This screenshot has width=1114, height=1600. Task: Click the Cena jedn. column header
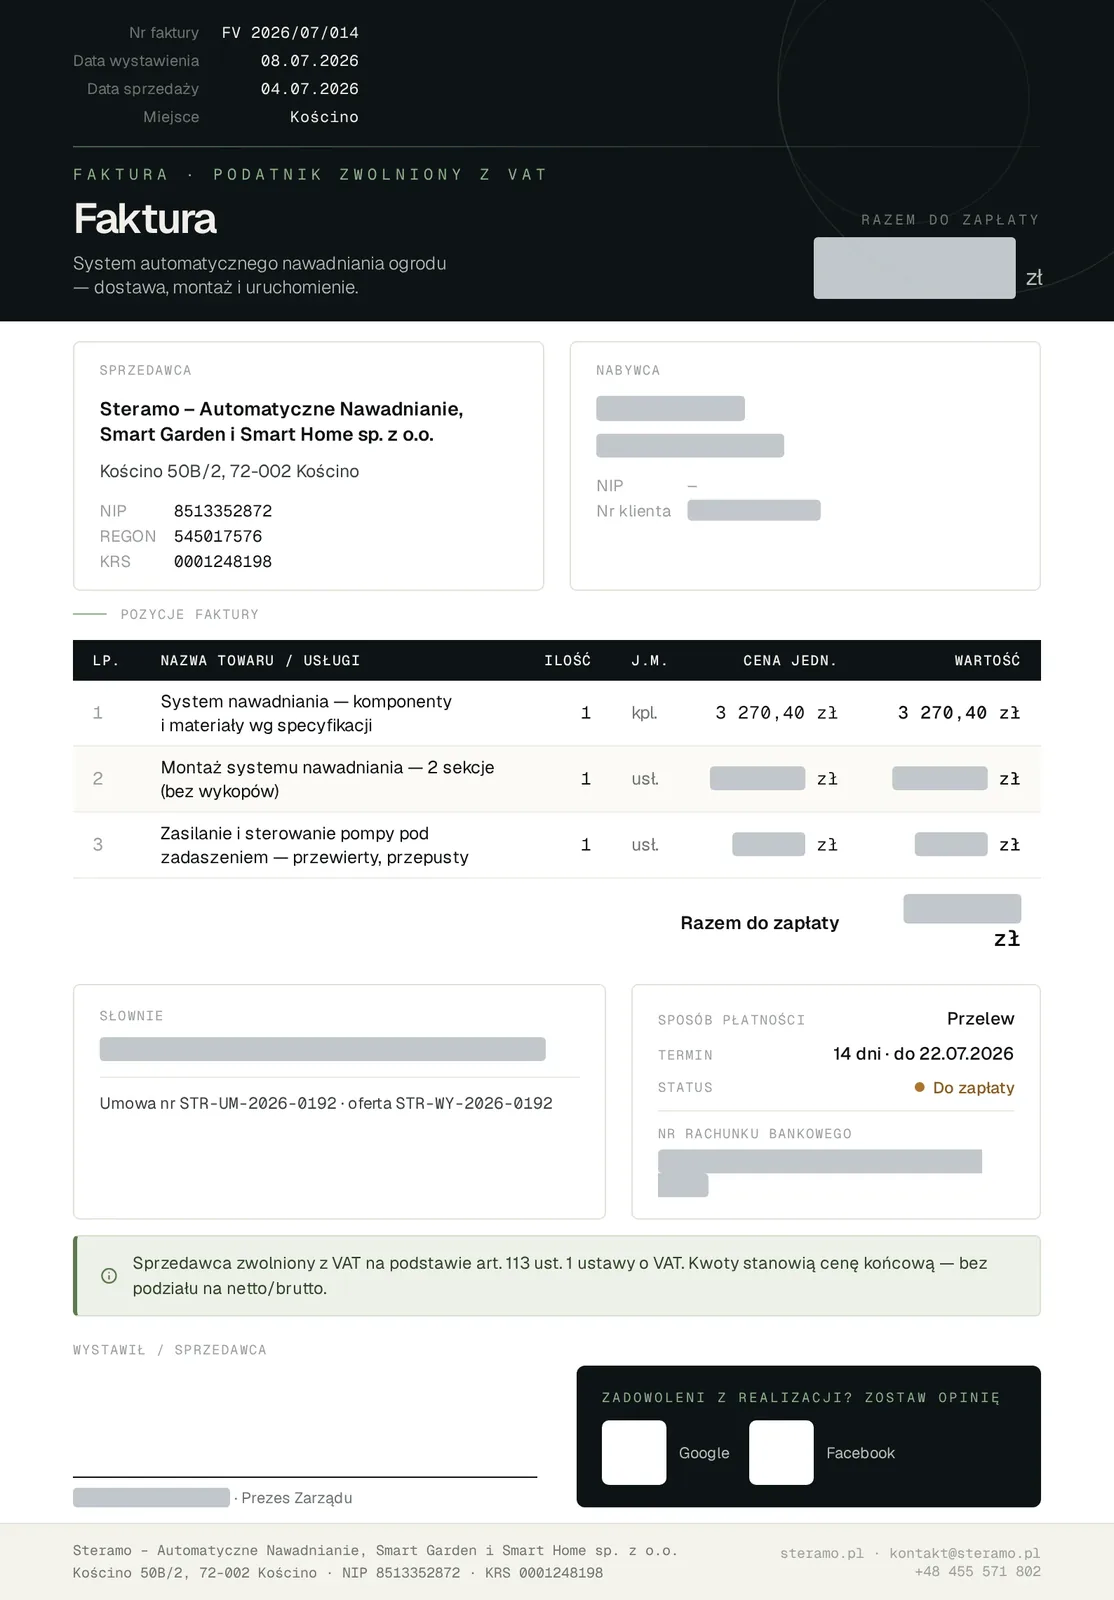[790, 661]
